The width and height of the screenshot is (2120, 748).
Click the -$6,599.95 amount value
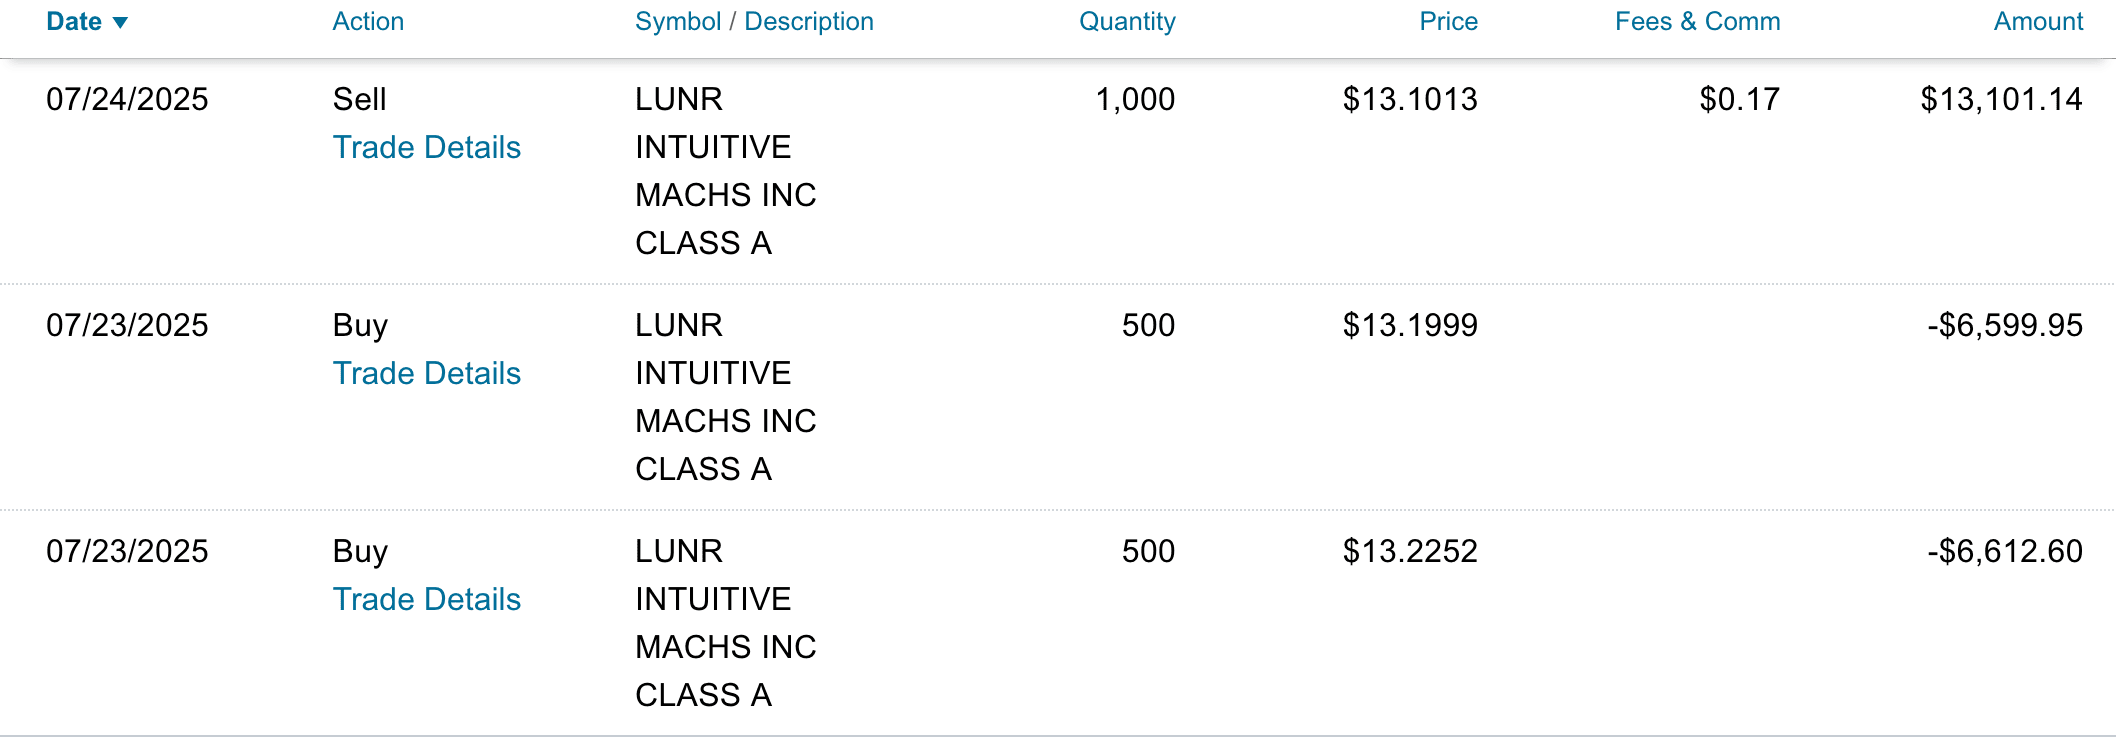click(2005, 326)
